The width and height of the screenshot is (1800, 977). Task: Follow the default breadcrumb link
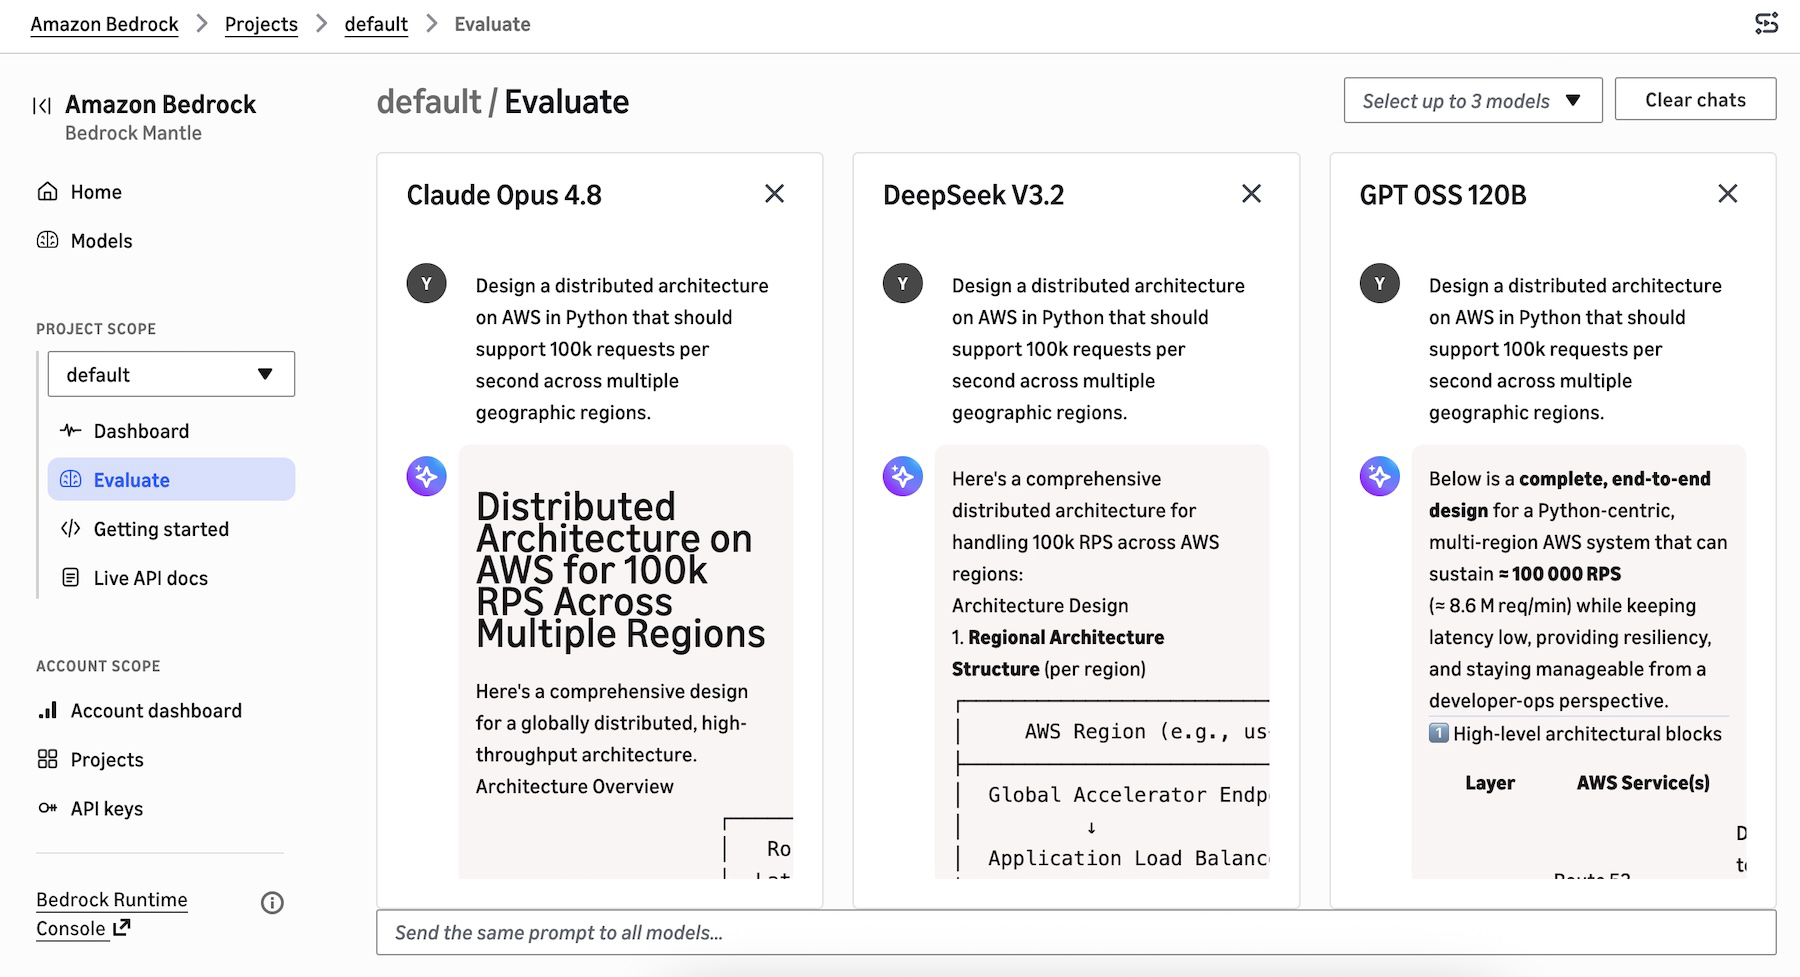(376, 24)
